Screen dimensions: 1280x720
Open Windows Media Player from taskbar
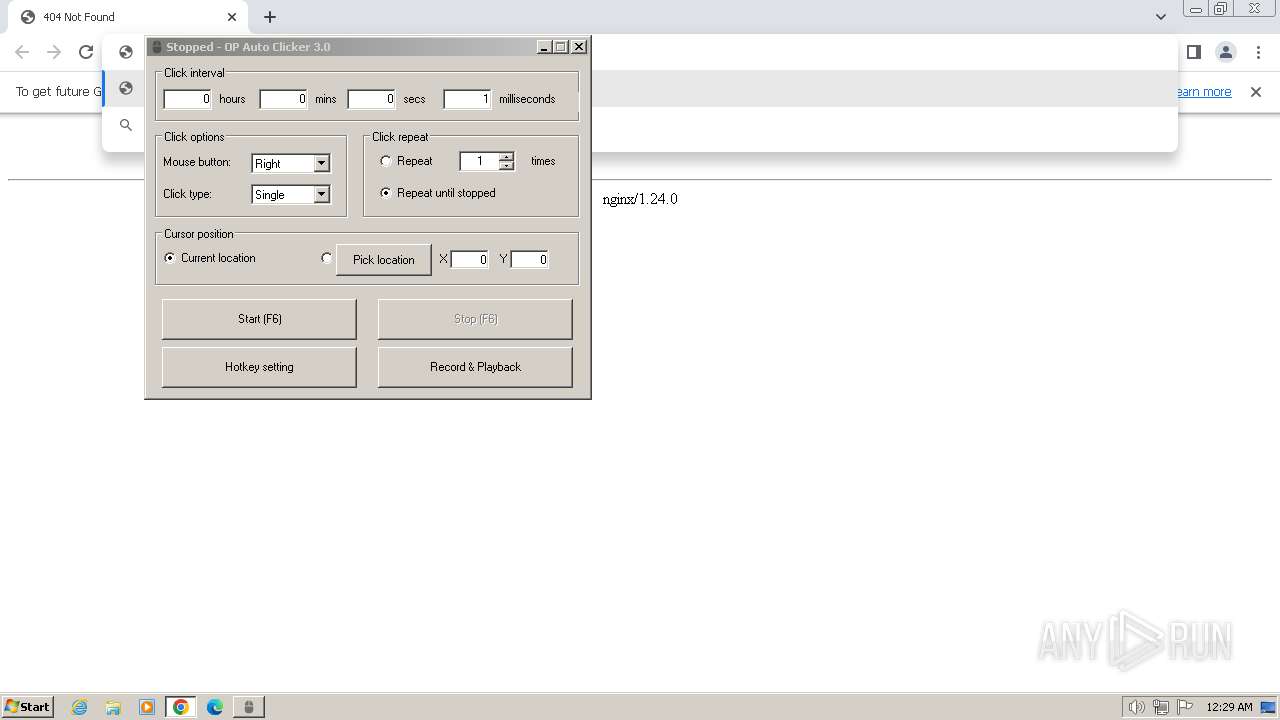[x=147, y=707]
